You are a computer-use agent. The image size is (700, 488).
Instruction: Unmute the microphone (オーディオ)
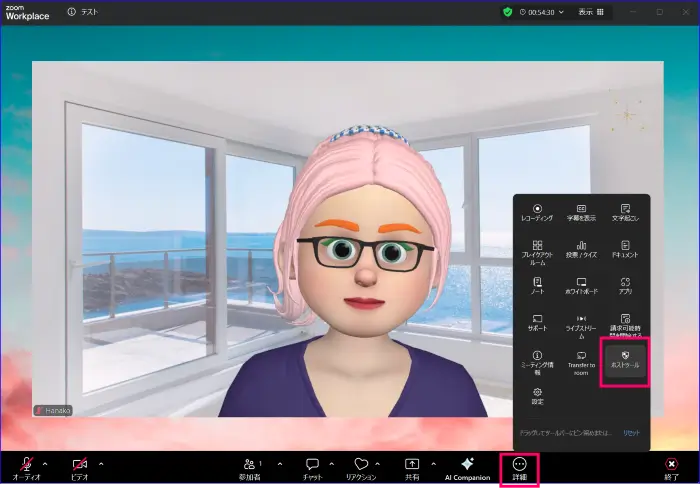[26, 467]
